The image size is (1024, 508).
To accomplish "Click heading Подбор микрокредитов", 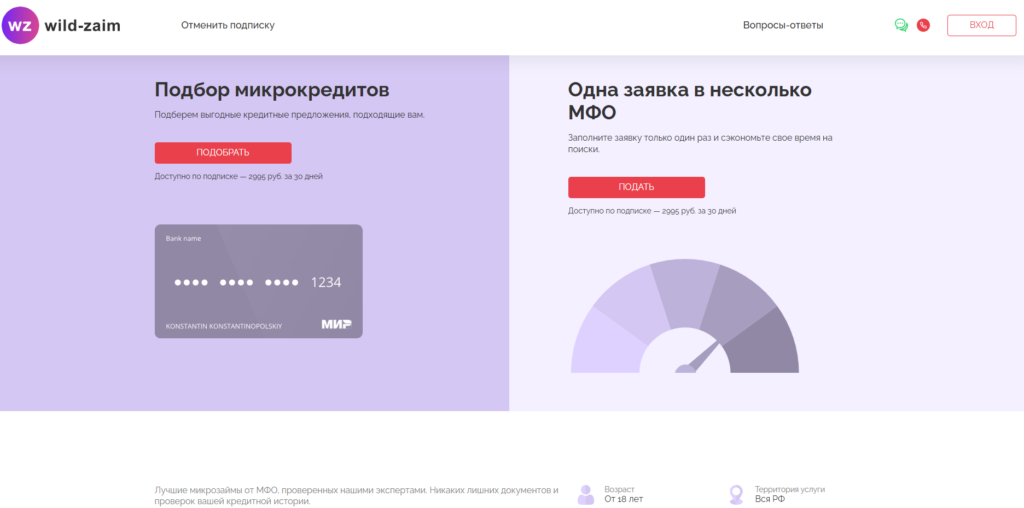I will click(272, 90).
